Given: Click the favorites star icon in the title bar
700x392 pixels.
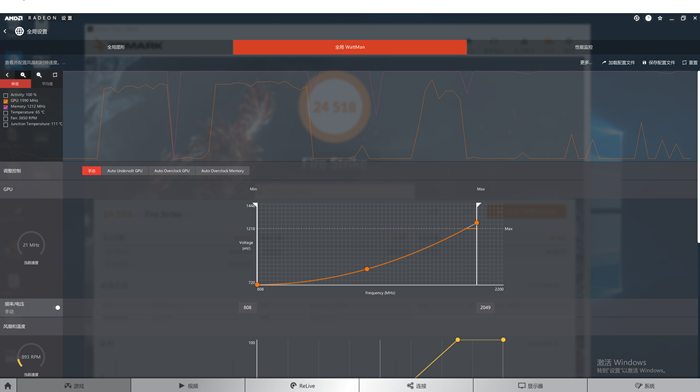Looking at the screenshot, I should coord(660,18).
